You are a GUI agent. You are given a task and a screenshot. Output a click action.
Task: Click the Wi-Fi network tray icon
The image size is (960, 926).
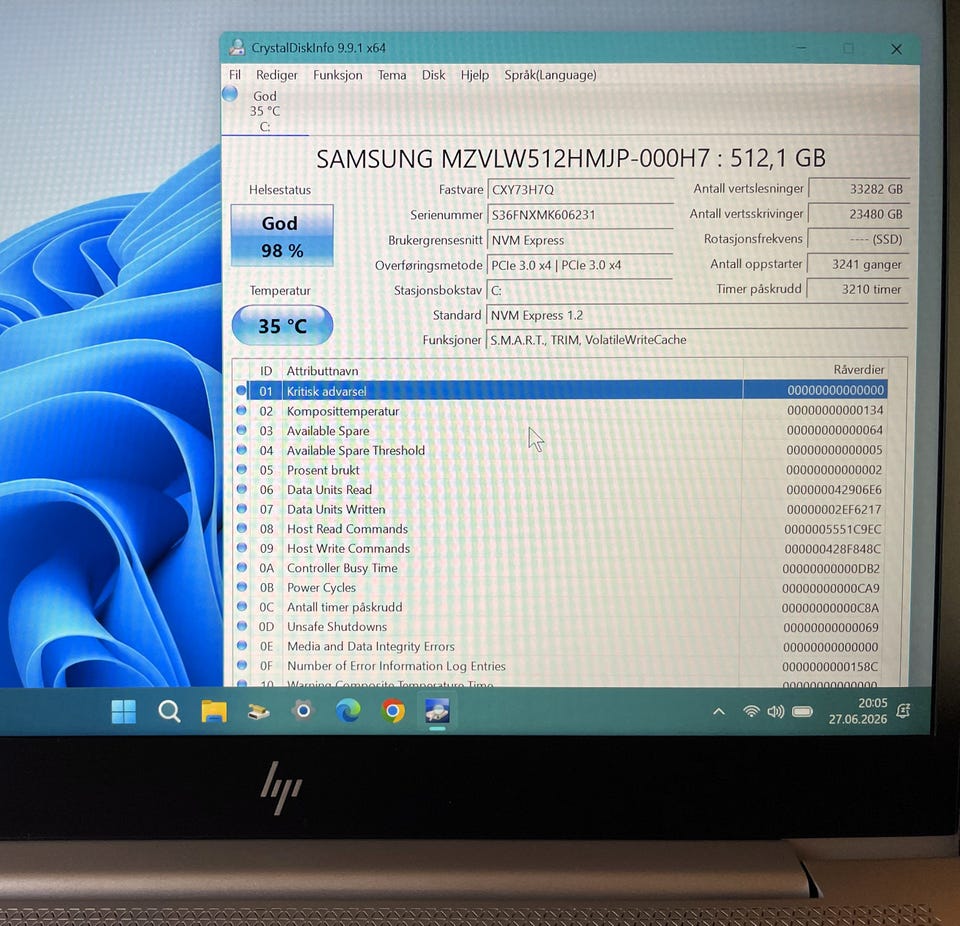point(751,711)
